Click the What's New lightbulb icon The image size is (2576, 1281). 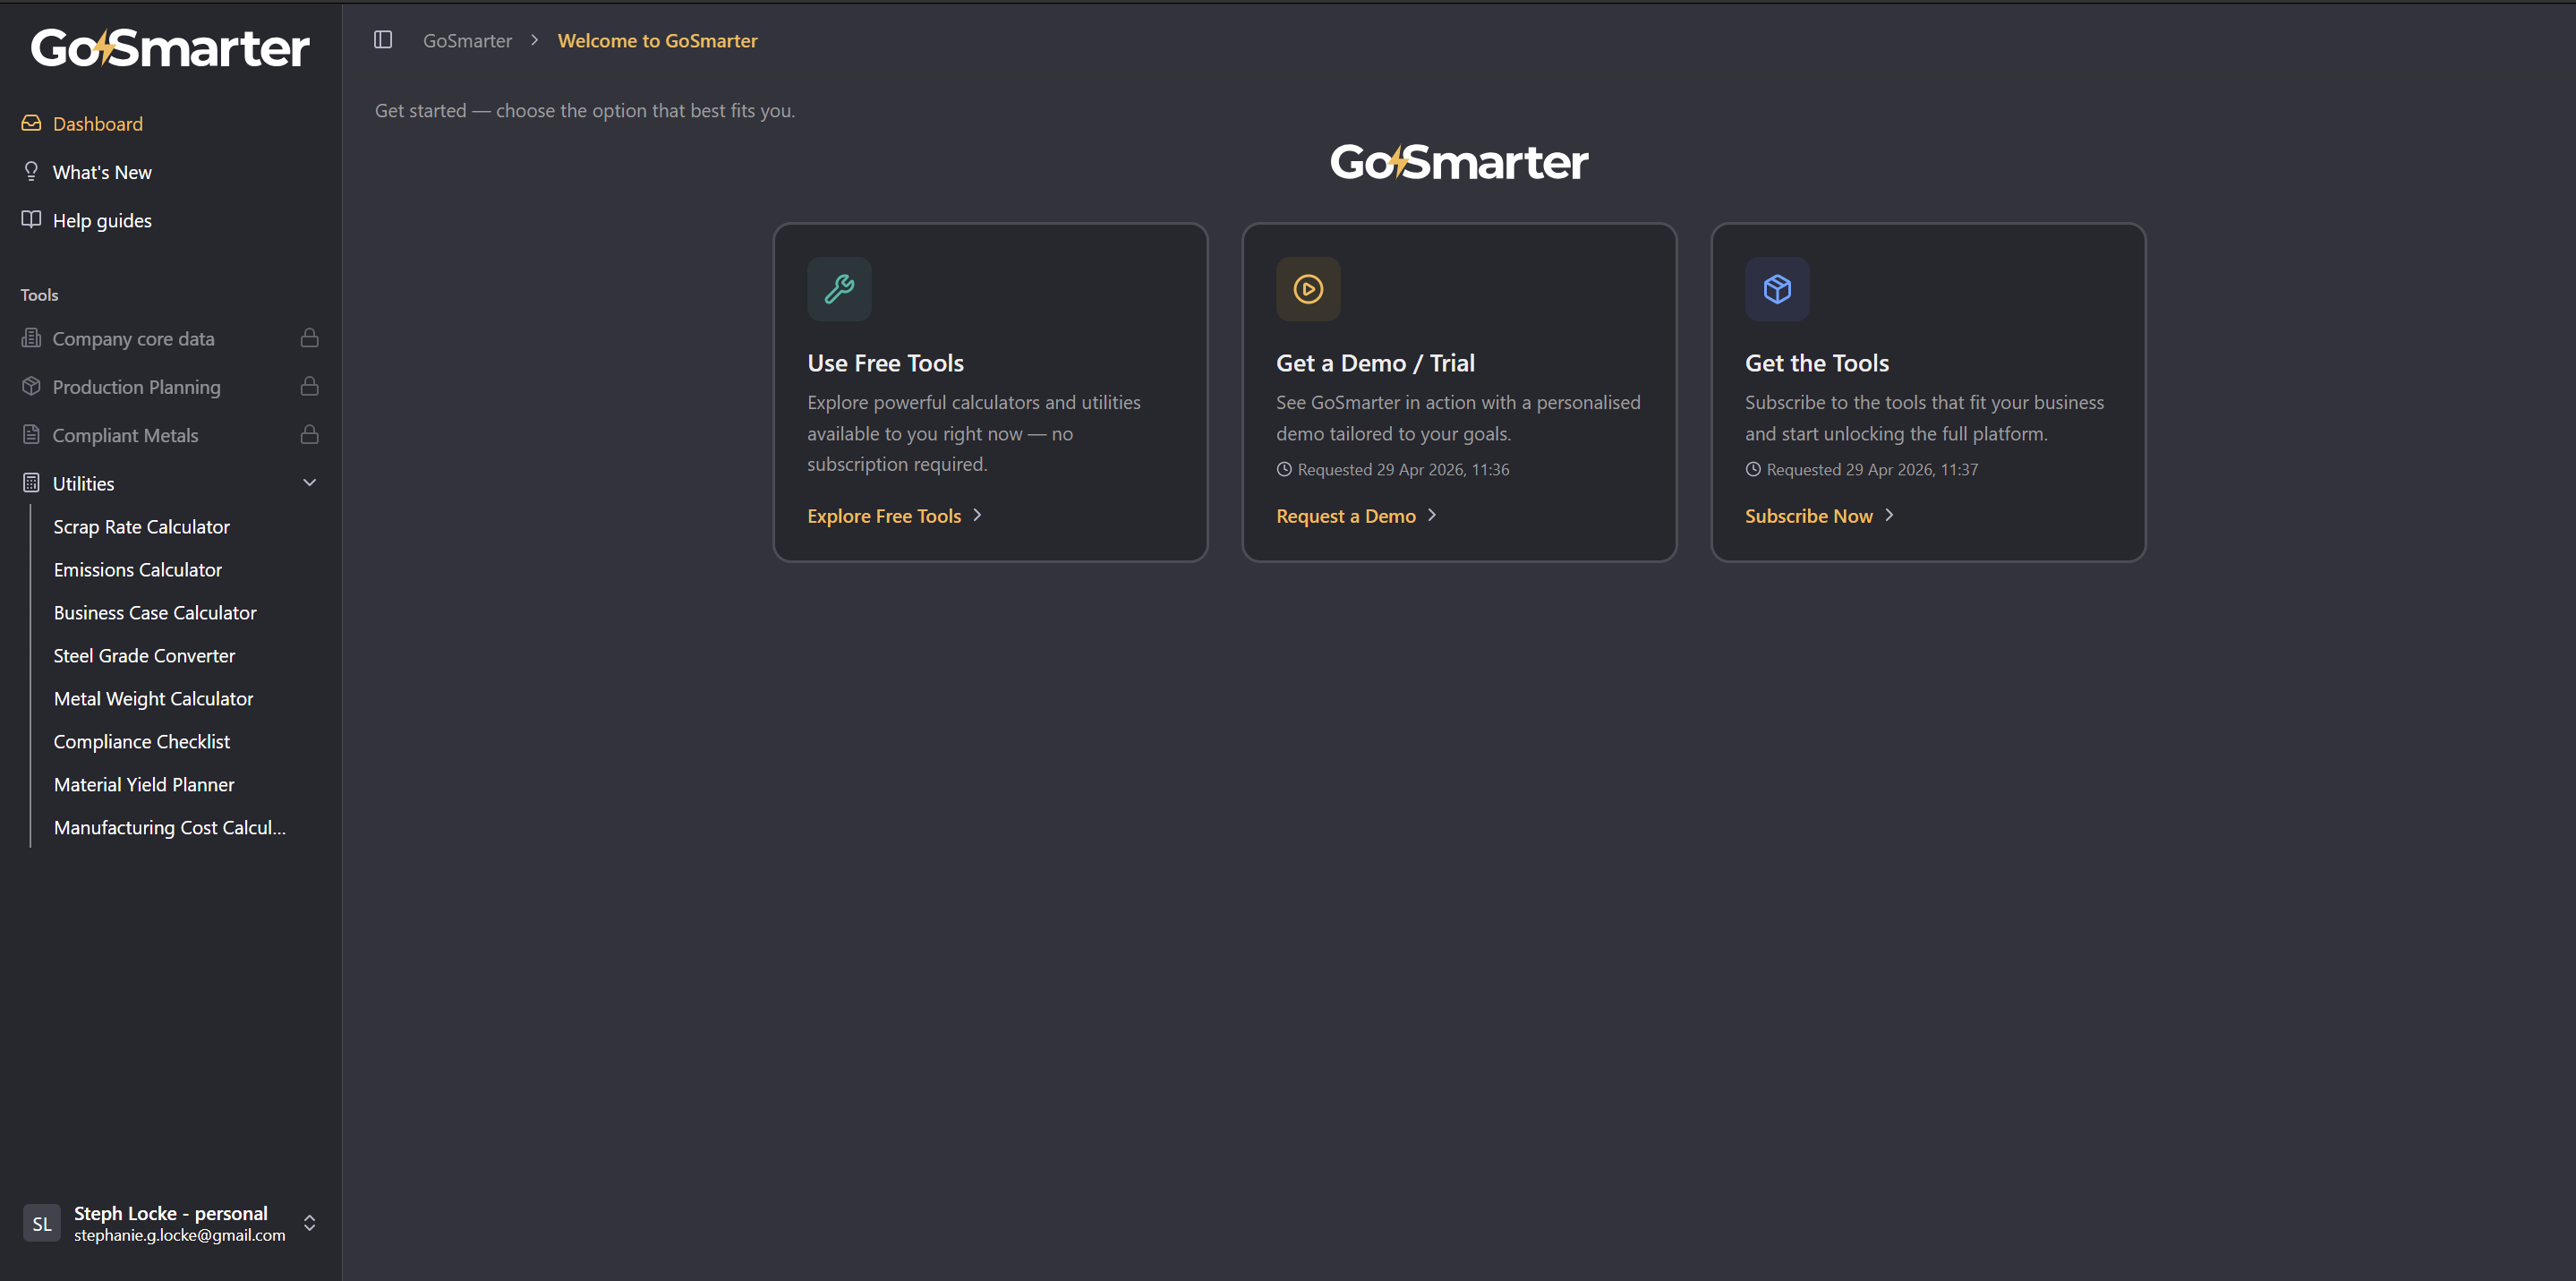point(31,171)
